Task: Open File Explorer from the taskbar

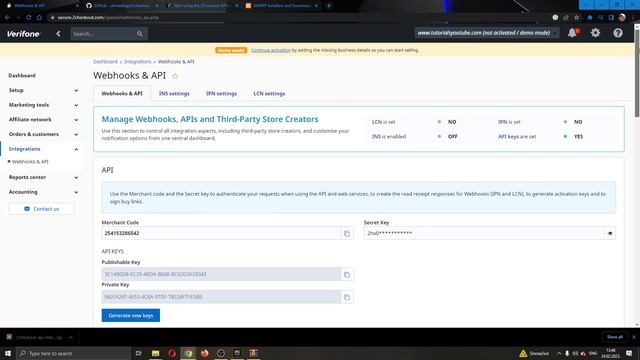Action: [156, 353]
